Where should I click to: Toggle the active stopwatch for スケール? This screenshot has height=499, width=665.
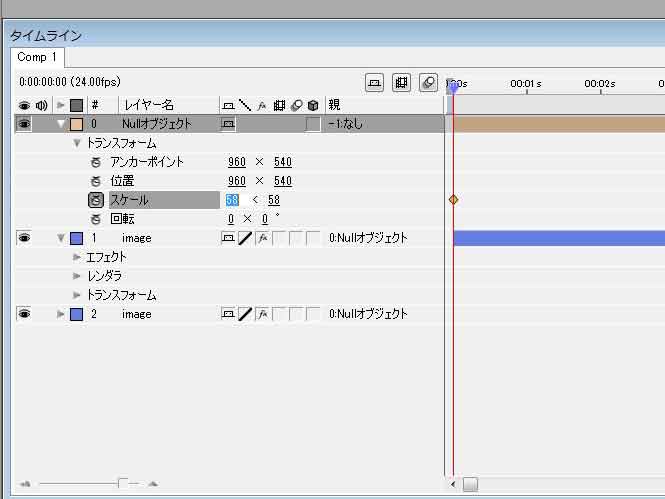coord(96,200)
